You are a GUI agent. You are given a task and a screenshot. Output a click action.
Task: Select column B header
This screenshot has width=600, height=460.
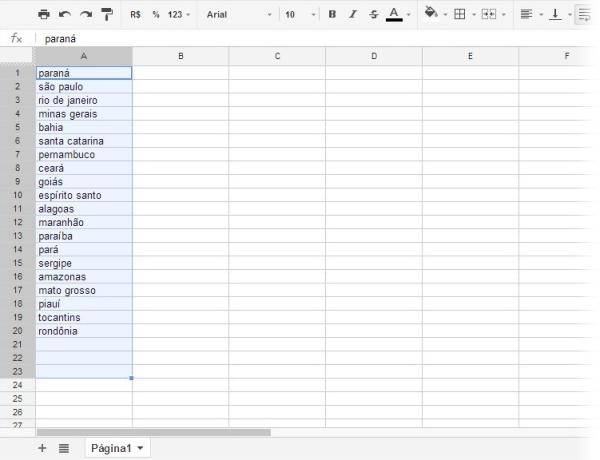pos(181,56)
